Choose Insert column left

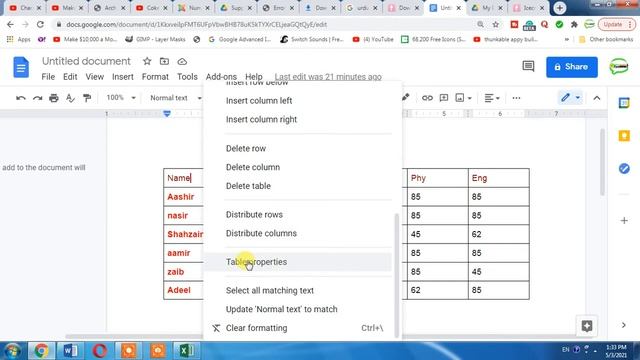point(297,101)
